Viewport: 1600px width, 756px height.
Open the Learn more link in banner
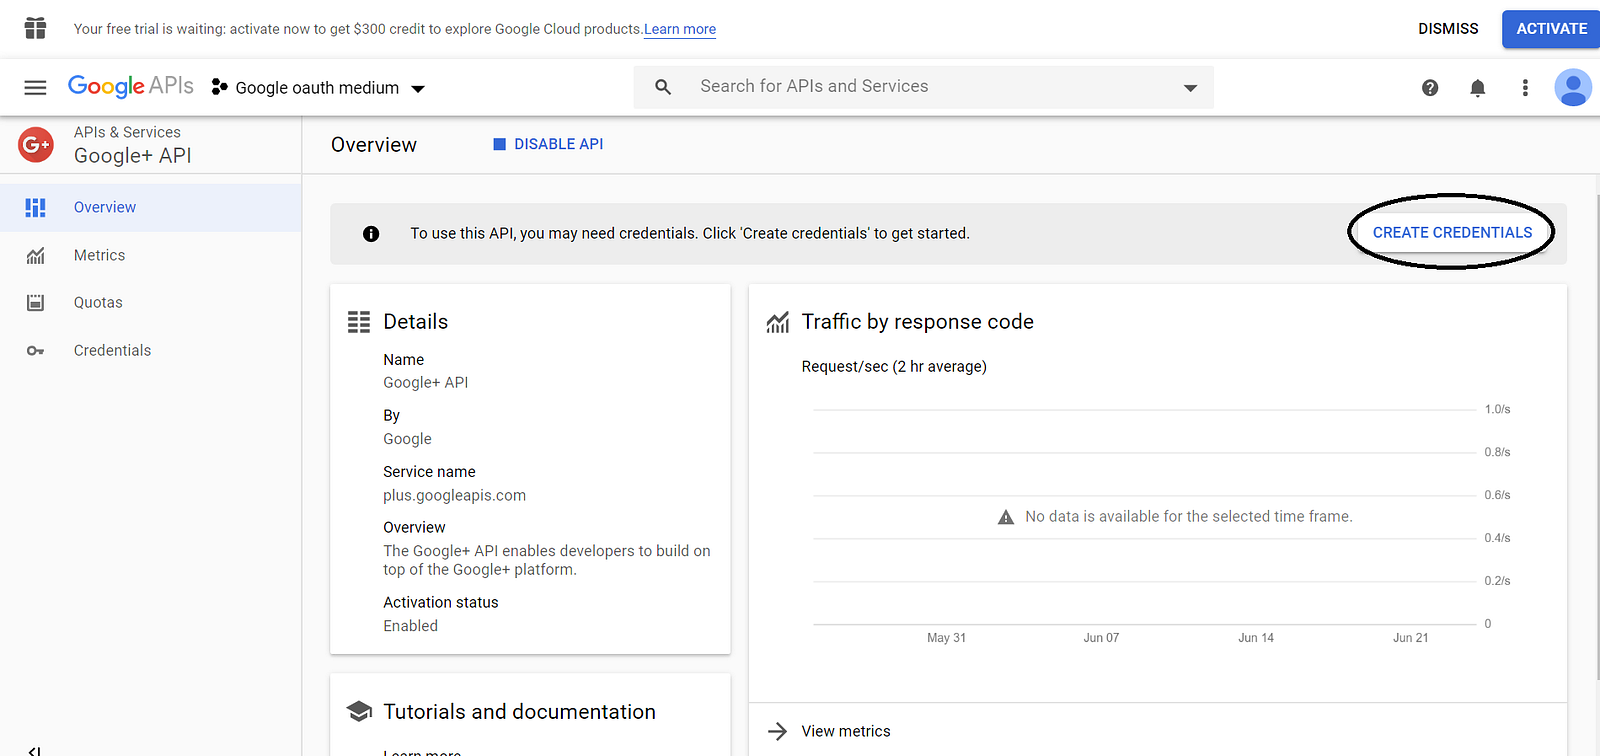680,29
